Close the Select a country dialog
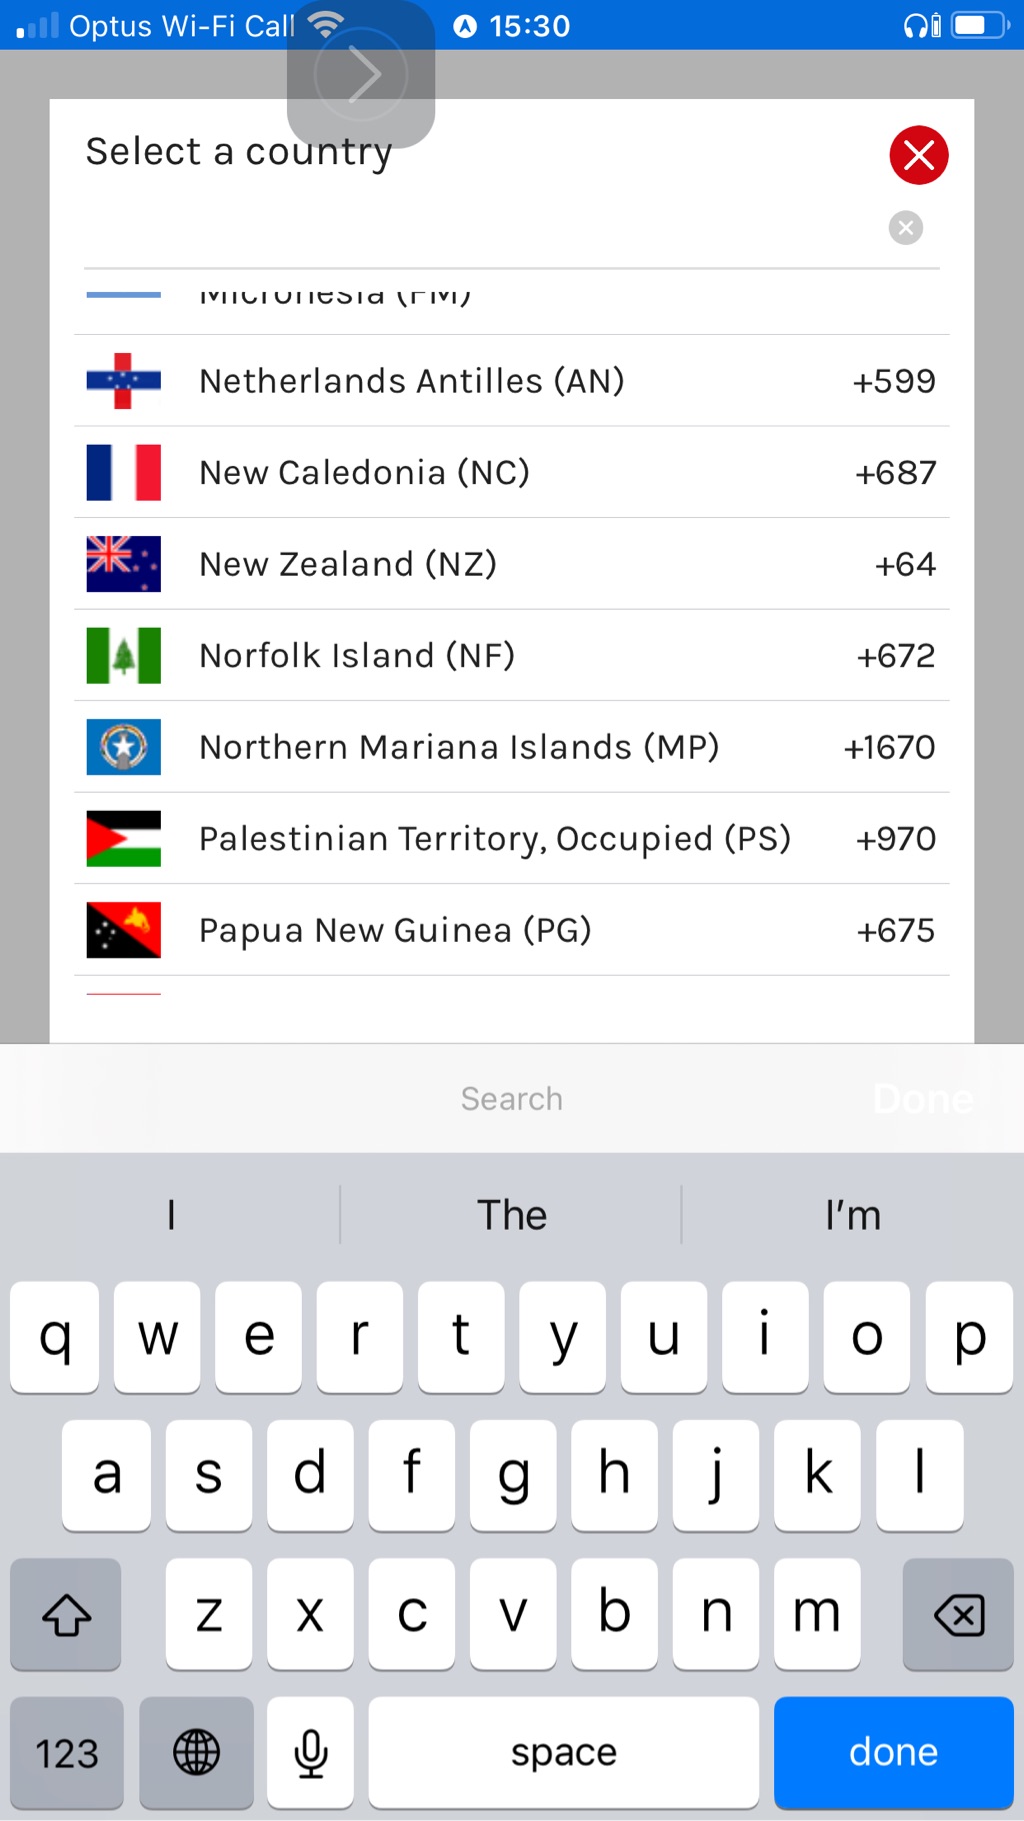This screenshot has height=1821, width=1024. [918, 155]
